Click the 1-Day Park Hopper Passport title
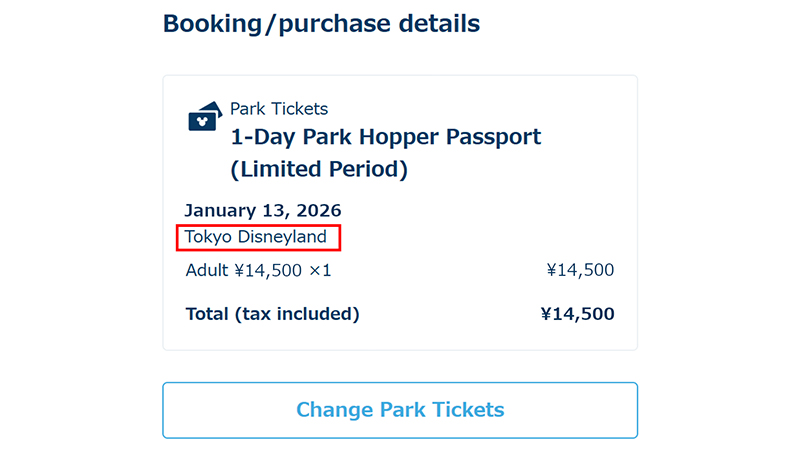Image resolution: width=800 pixels, height=450 pixels. tap(385, 137)
